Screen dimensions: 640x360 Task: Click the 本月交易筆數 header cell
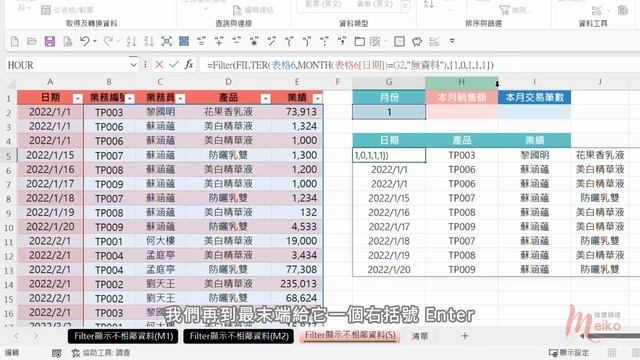tap(534, 98)
